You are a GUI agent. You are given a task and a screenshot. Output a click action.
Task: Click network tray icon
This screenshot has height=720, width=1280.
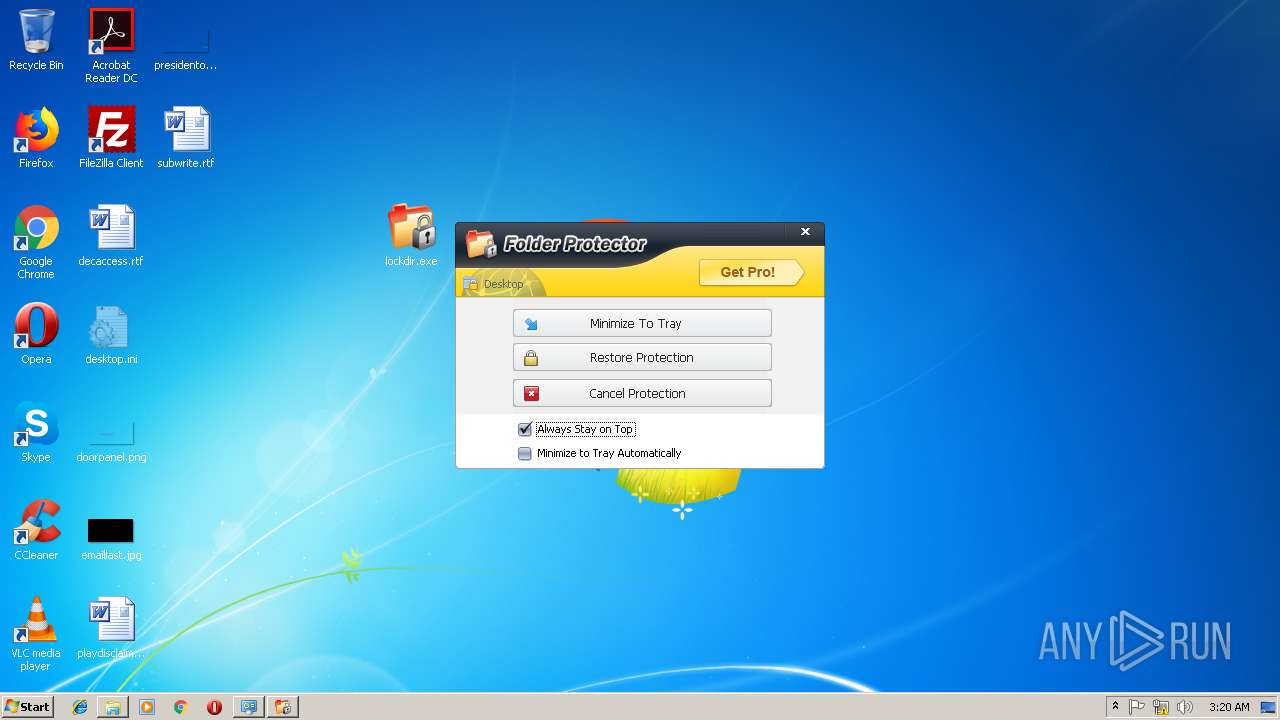click(x=1161, y=707)
